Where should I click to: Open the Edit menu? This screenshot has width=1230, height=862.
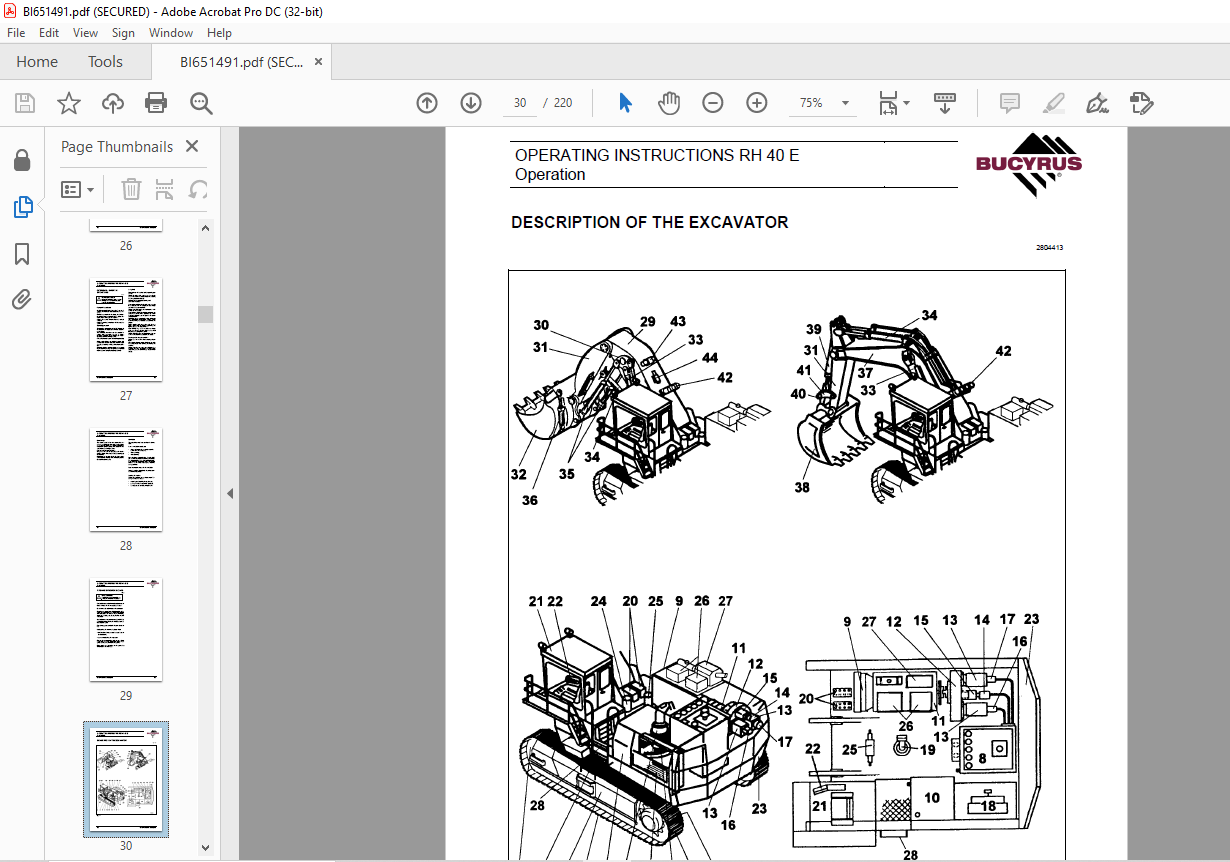pyautogui.click(x=49, y=33)
